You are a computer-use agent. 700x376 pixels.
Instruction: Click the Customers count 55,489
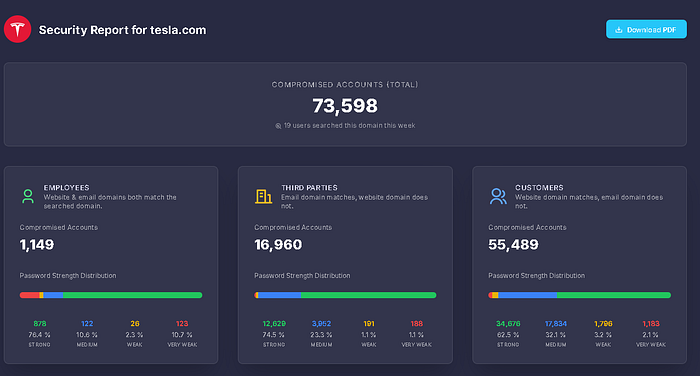513,245
